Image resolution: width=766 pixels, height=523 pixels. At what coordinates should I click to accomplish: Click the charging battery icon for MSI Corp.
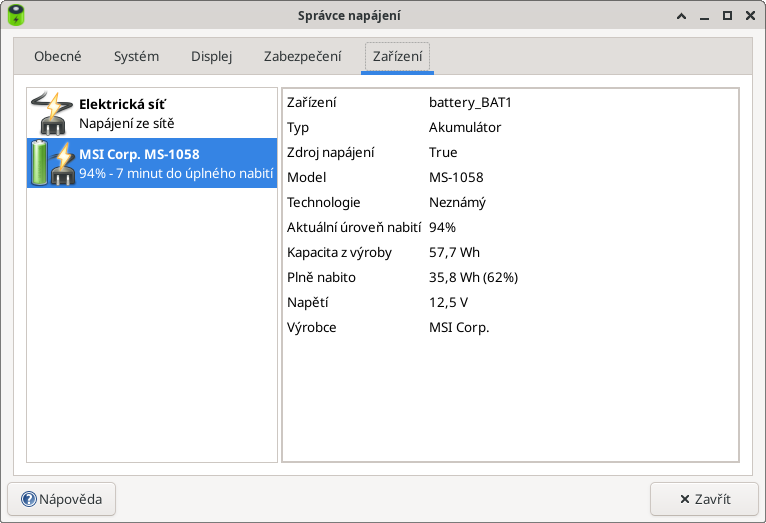click(x=53, y=163)
